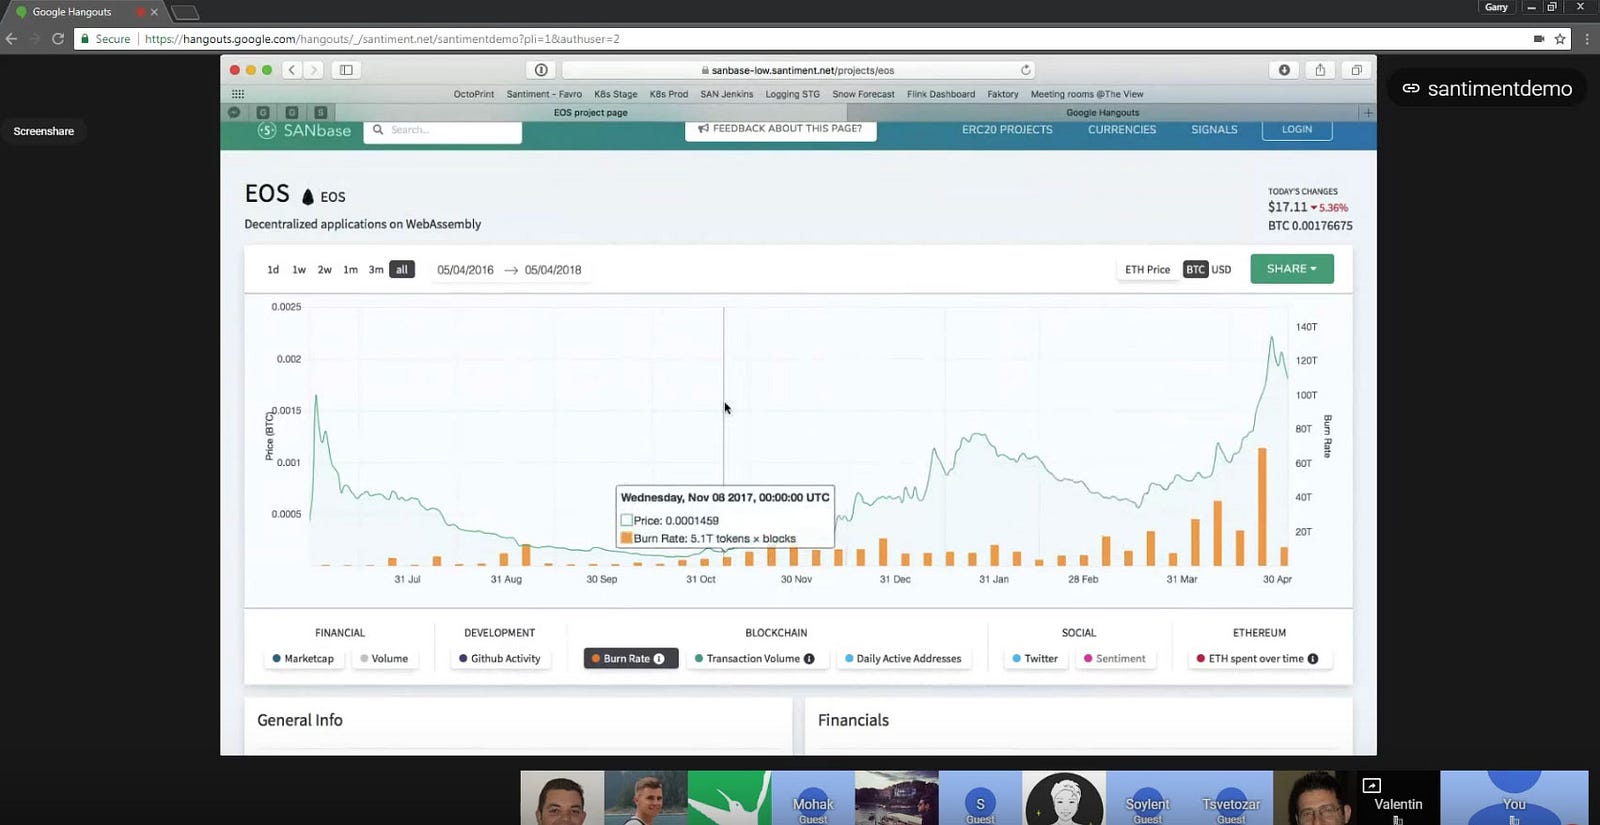Reload the Safari page
Viewport: 1600px width, 825px height.
1025,70
